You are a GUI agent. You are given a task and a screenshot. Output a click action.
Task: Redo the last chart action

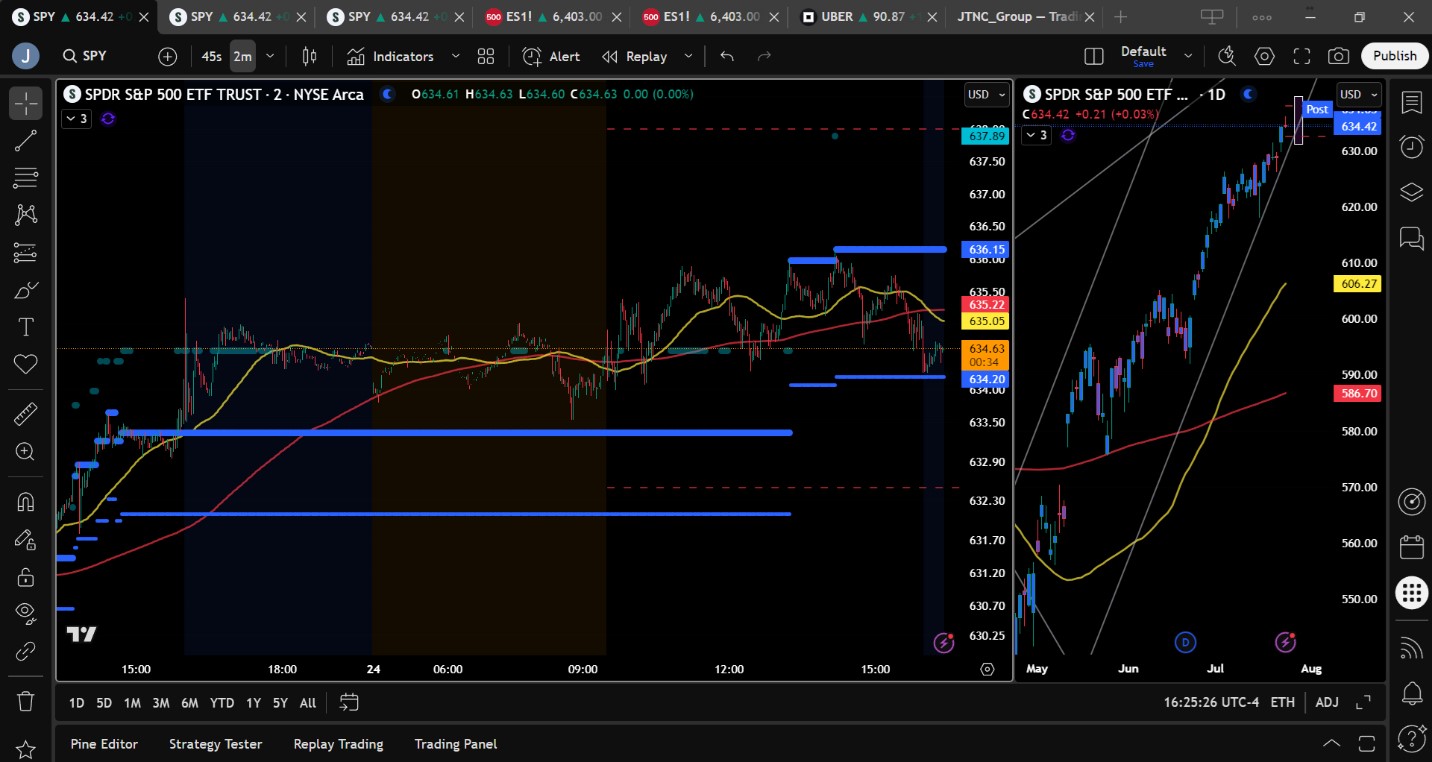[765, 57]
